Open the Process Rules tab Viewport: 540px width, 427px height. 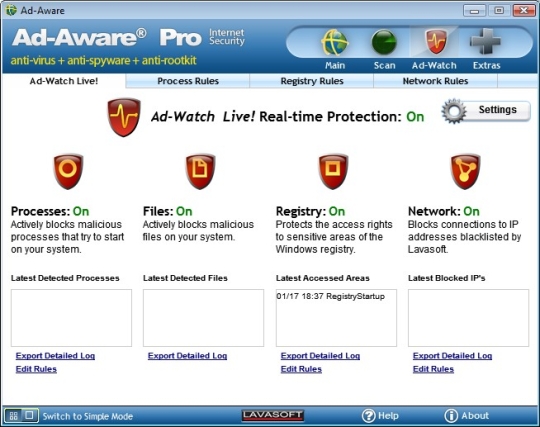tap(188, 81)
